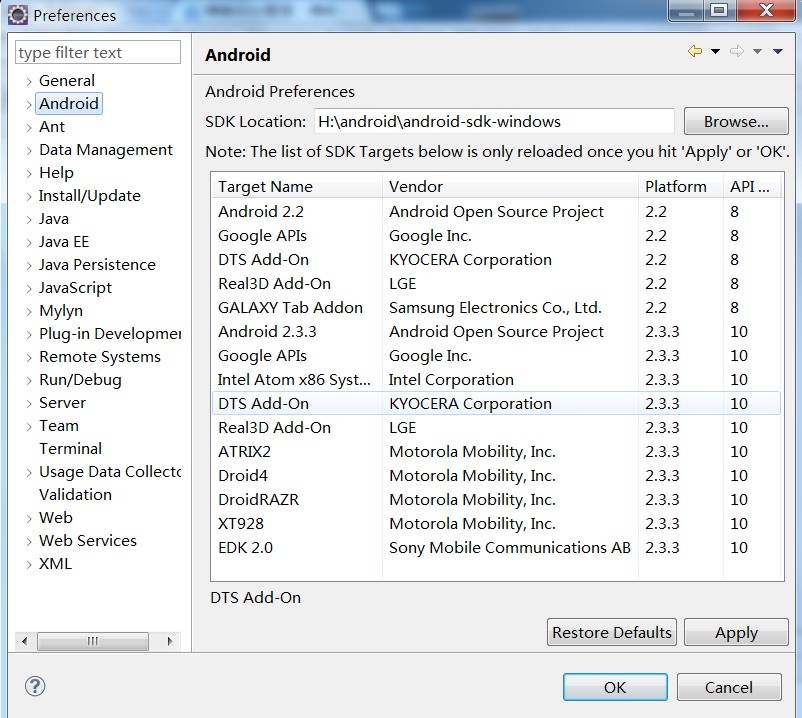Open the preferences view menu dropdown
Viewport: 802px width, 718px height.
778,51
